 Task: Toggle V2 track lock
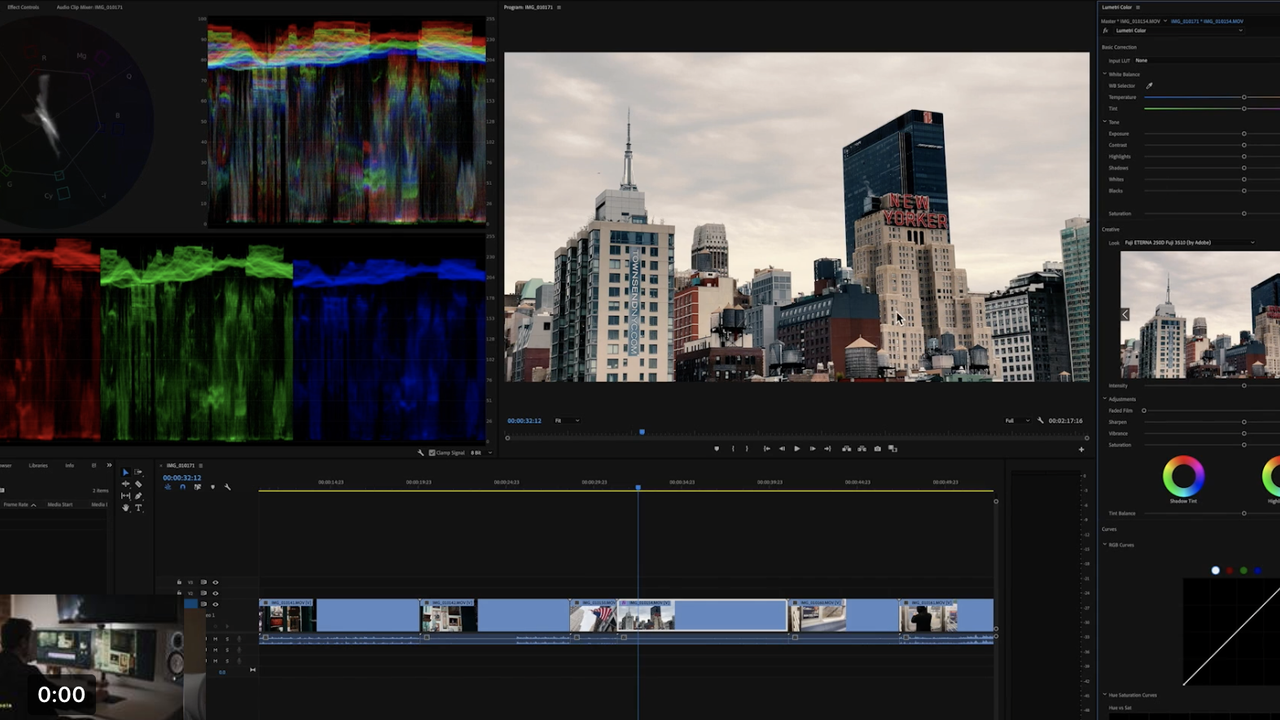(179, 593)
